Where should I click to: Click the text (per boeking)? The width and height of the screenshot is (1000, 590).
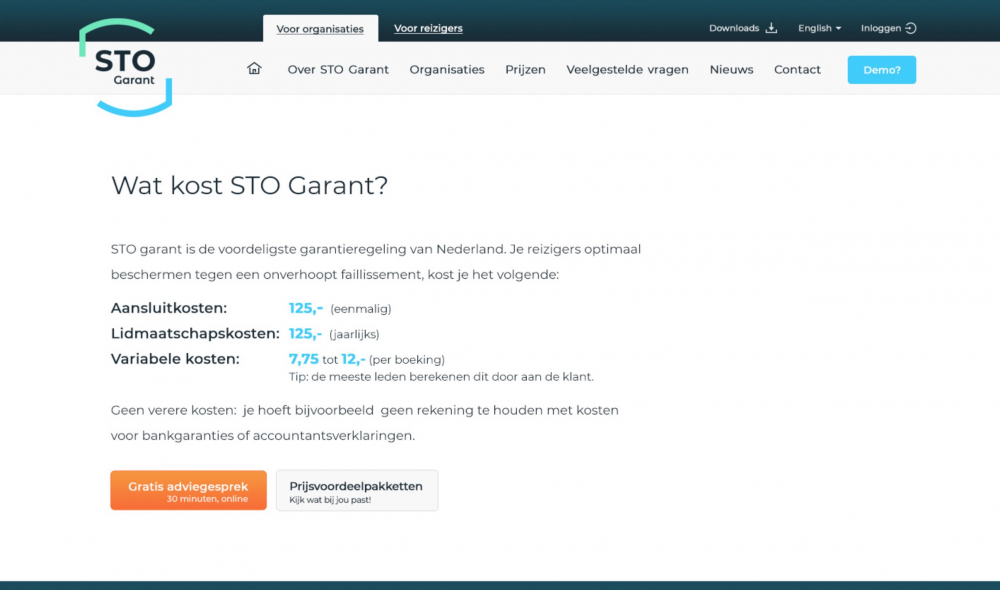(x=407, y=360)
